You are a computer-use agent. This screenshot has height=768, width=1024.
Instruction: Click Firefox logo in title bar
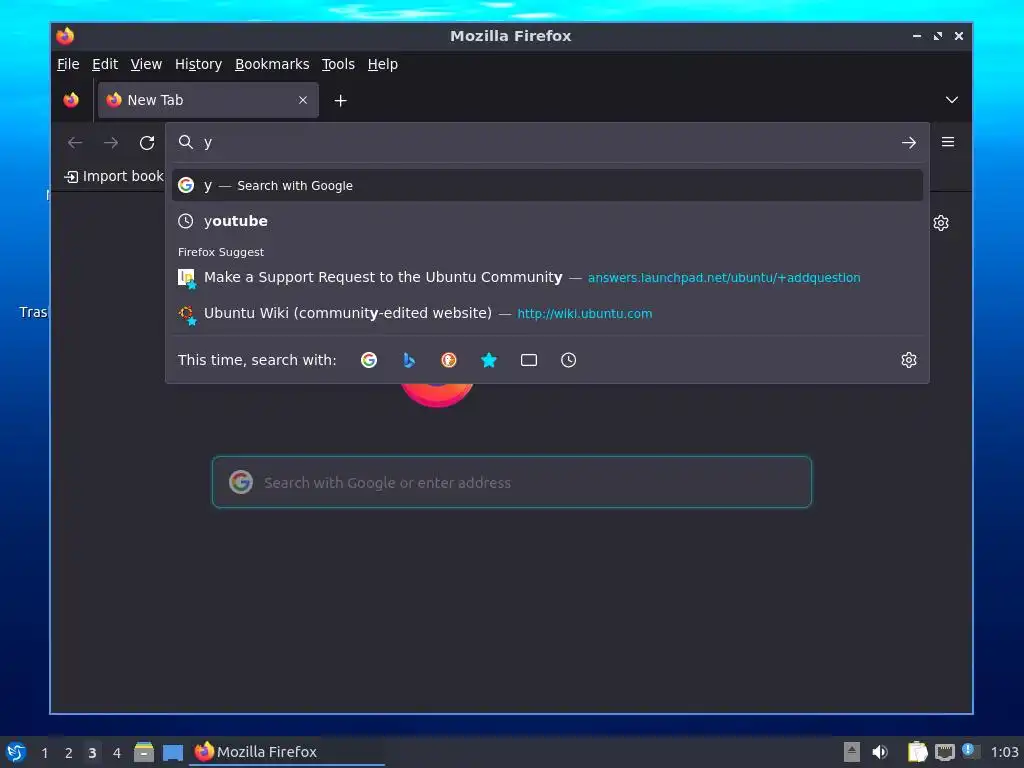coord(65,36)
